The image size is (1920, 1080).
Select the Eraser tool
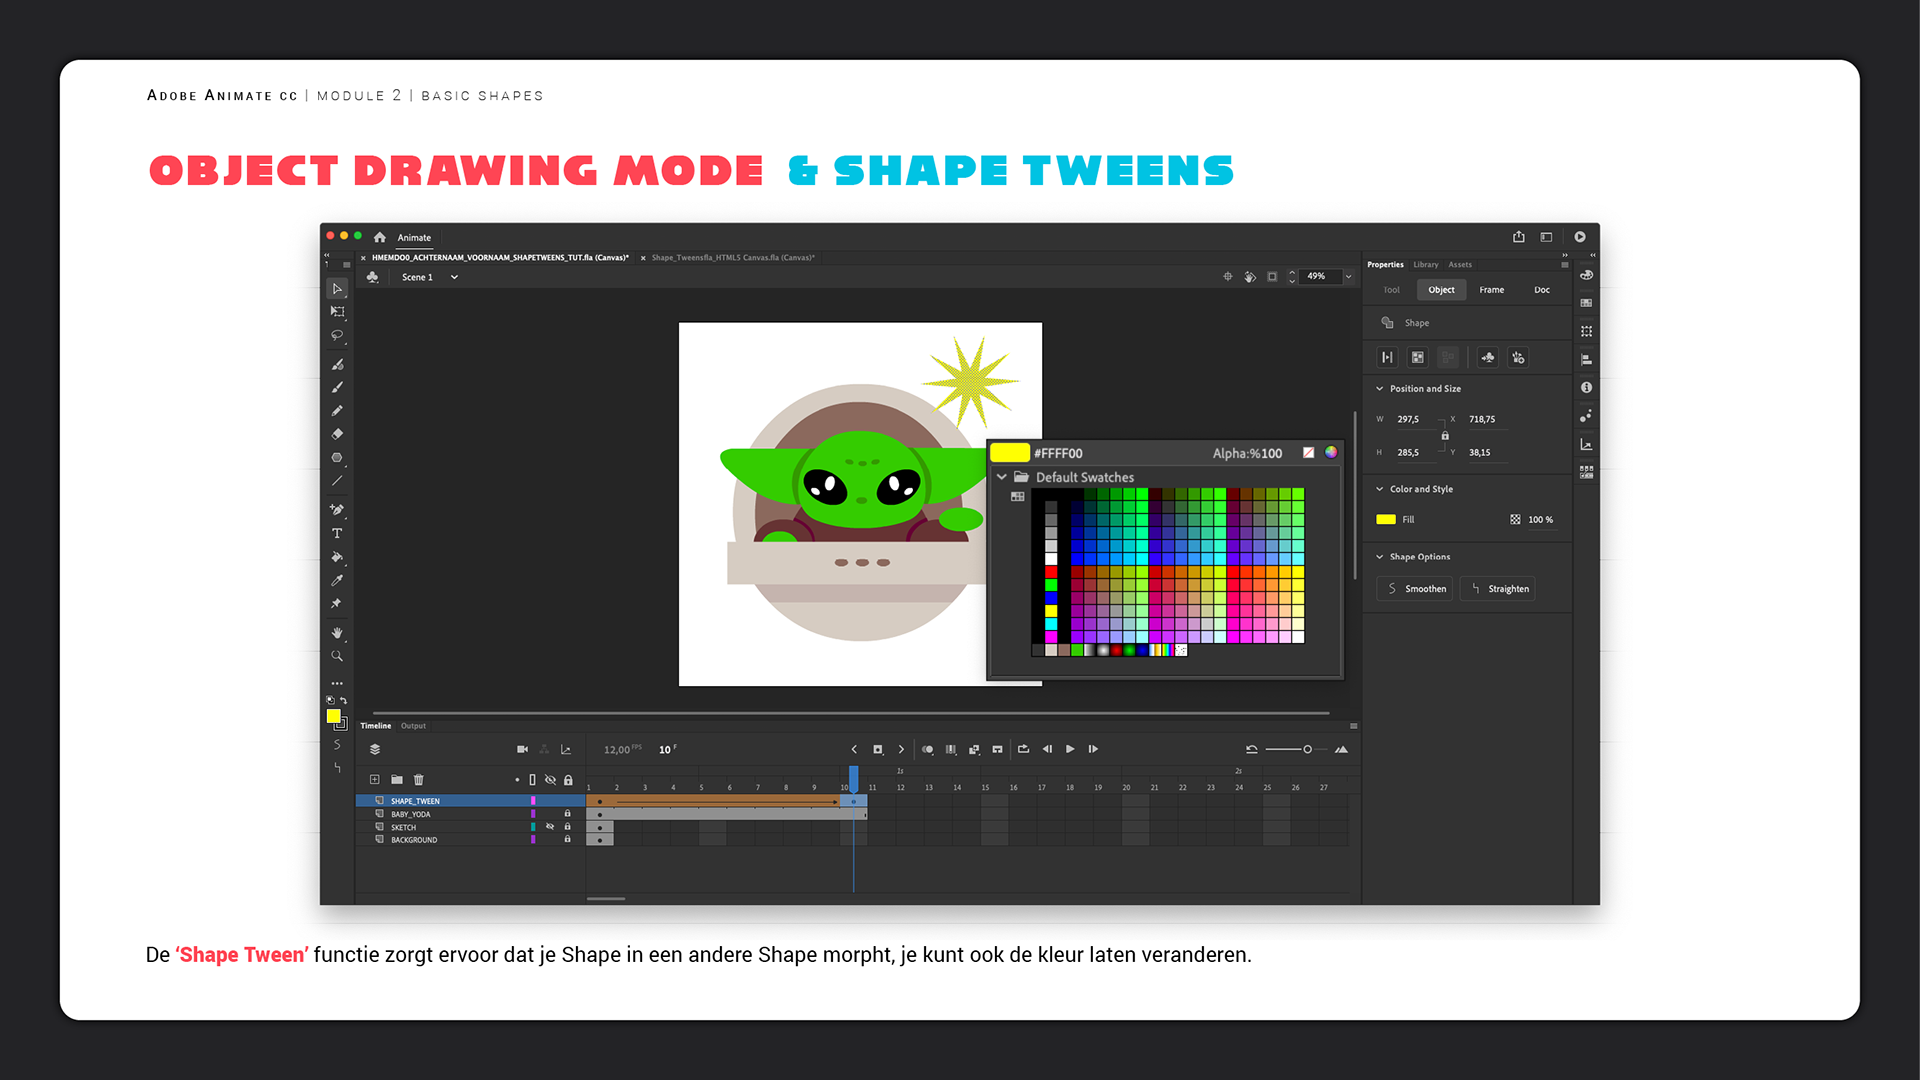coord(337,434)
